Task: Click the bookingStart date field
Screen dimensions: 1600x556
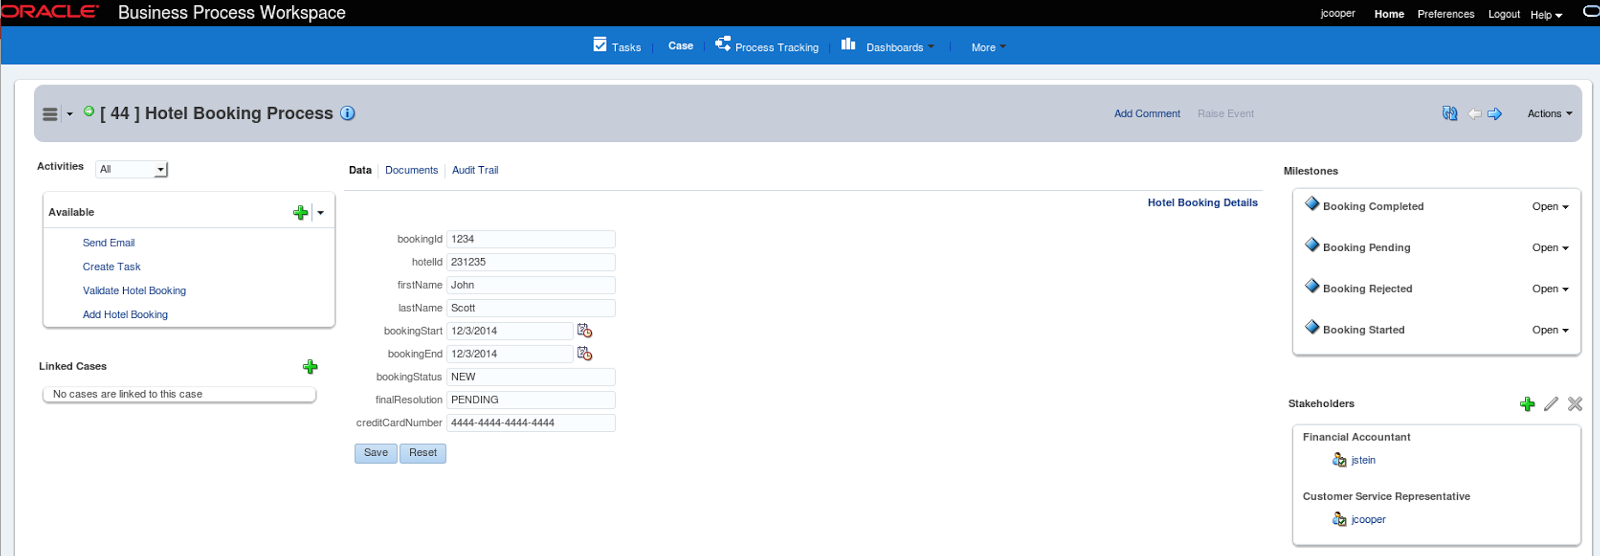Action: tap(510, 331)
